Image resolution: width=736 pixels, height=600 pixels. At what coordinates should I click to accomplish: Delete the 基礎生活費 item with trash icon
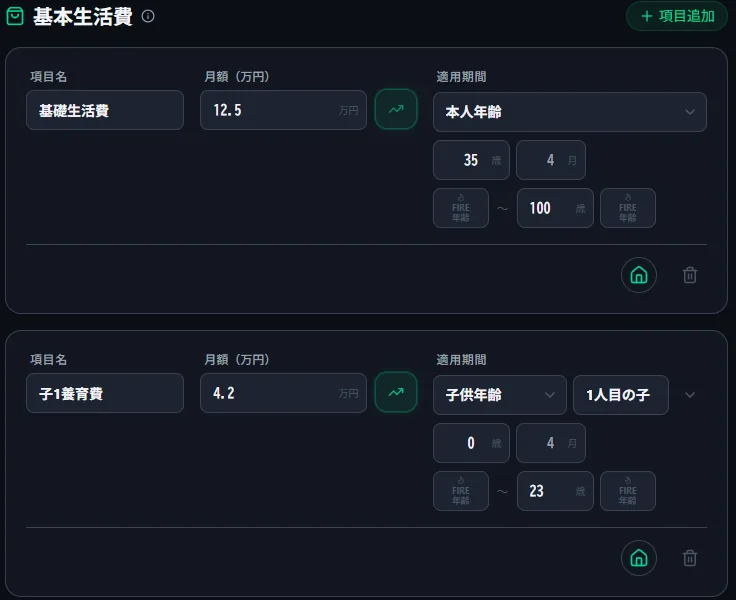click(x=690, y=275)
